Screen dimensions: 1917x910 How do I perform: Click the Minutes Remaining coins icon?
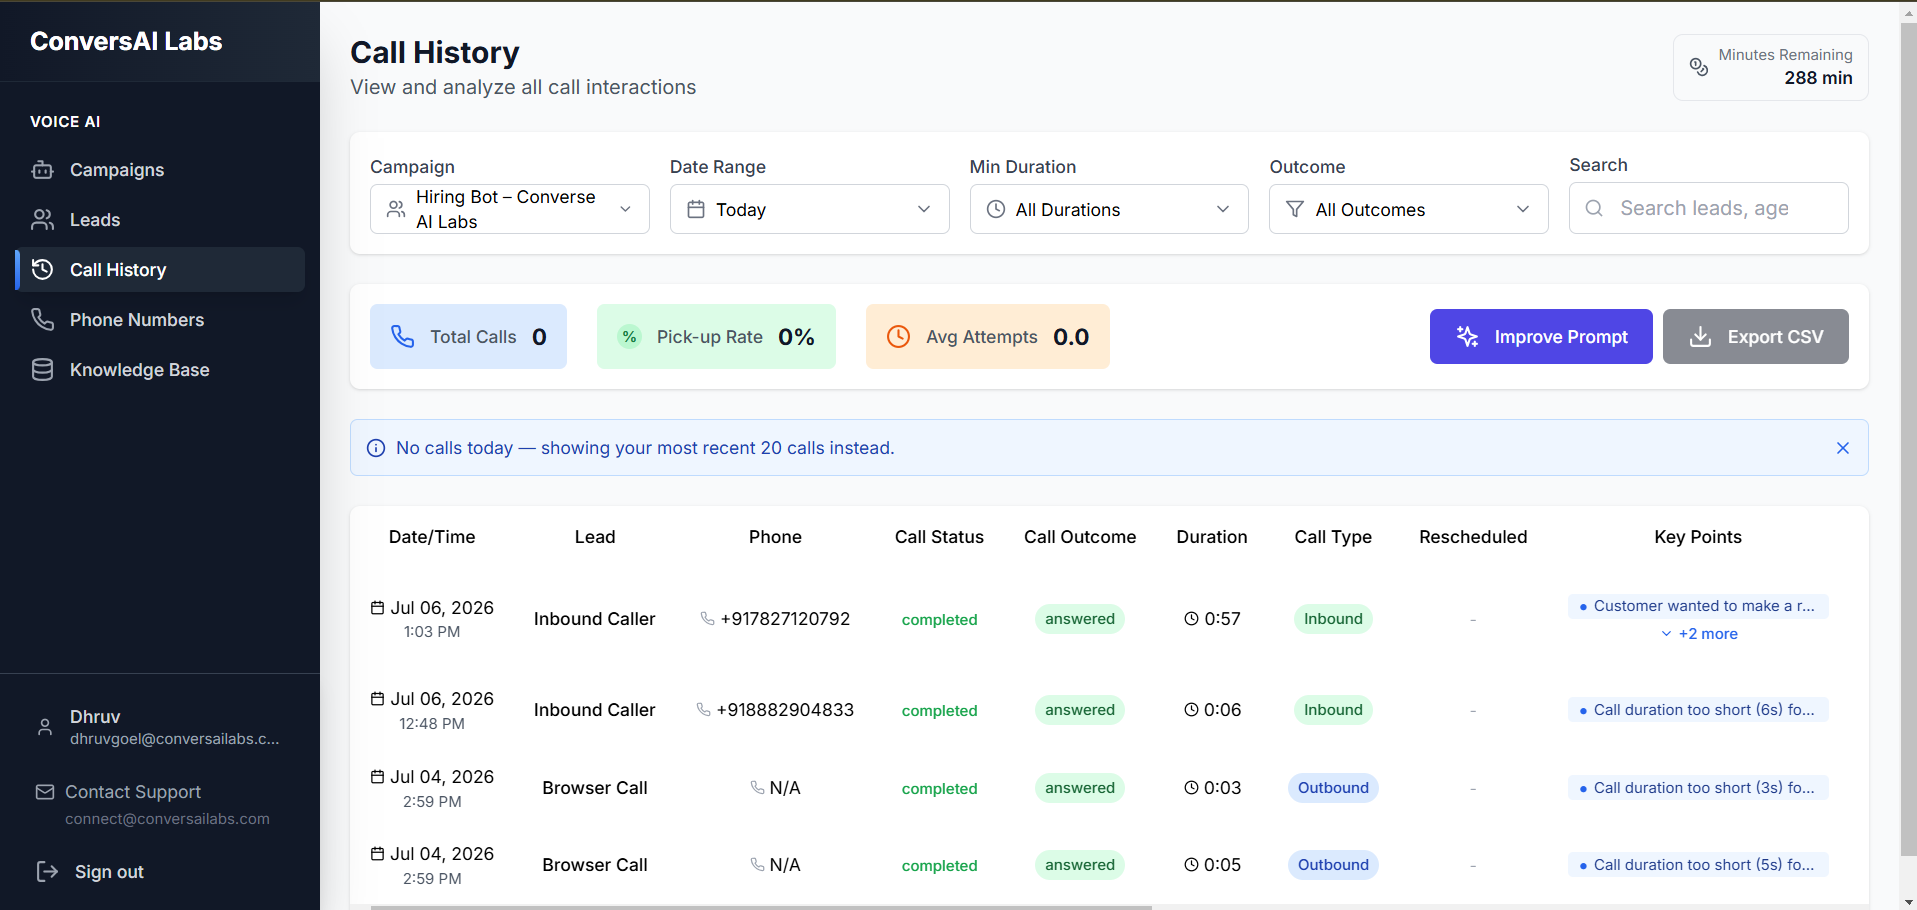(x=1699, y=67)
